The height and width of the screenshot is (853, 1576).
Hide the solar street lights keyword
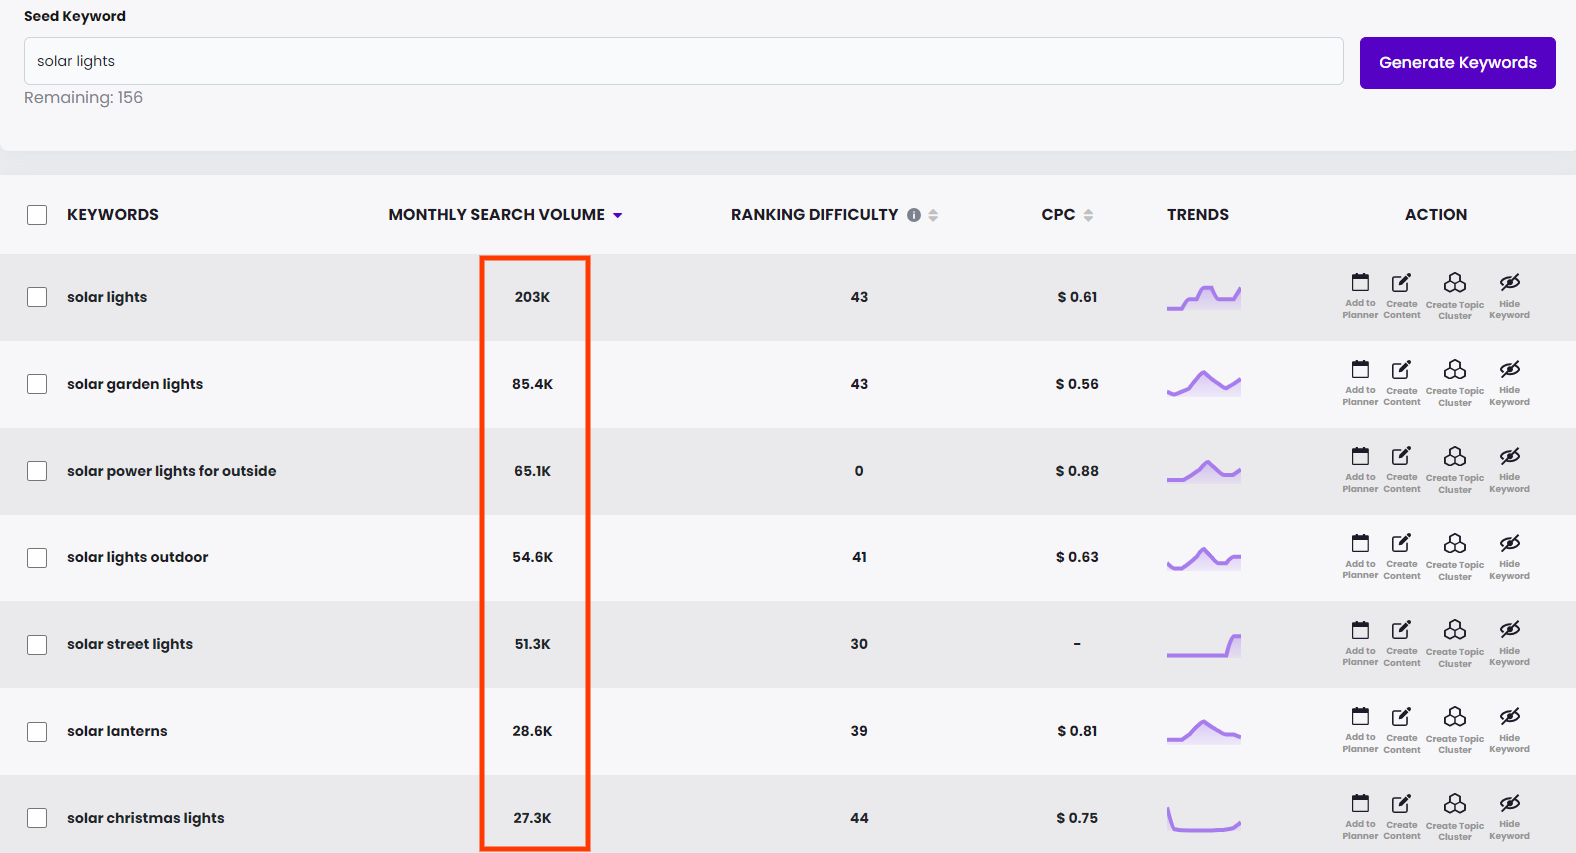point(1509,642)
